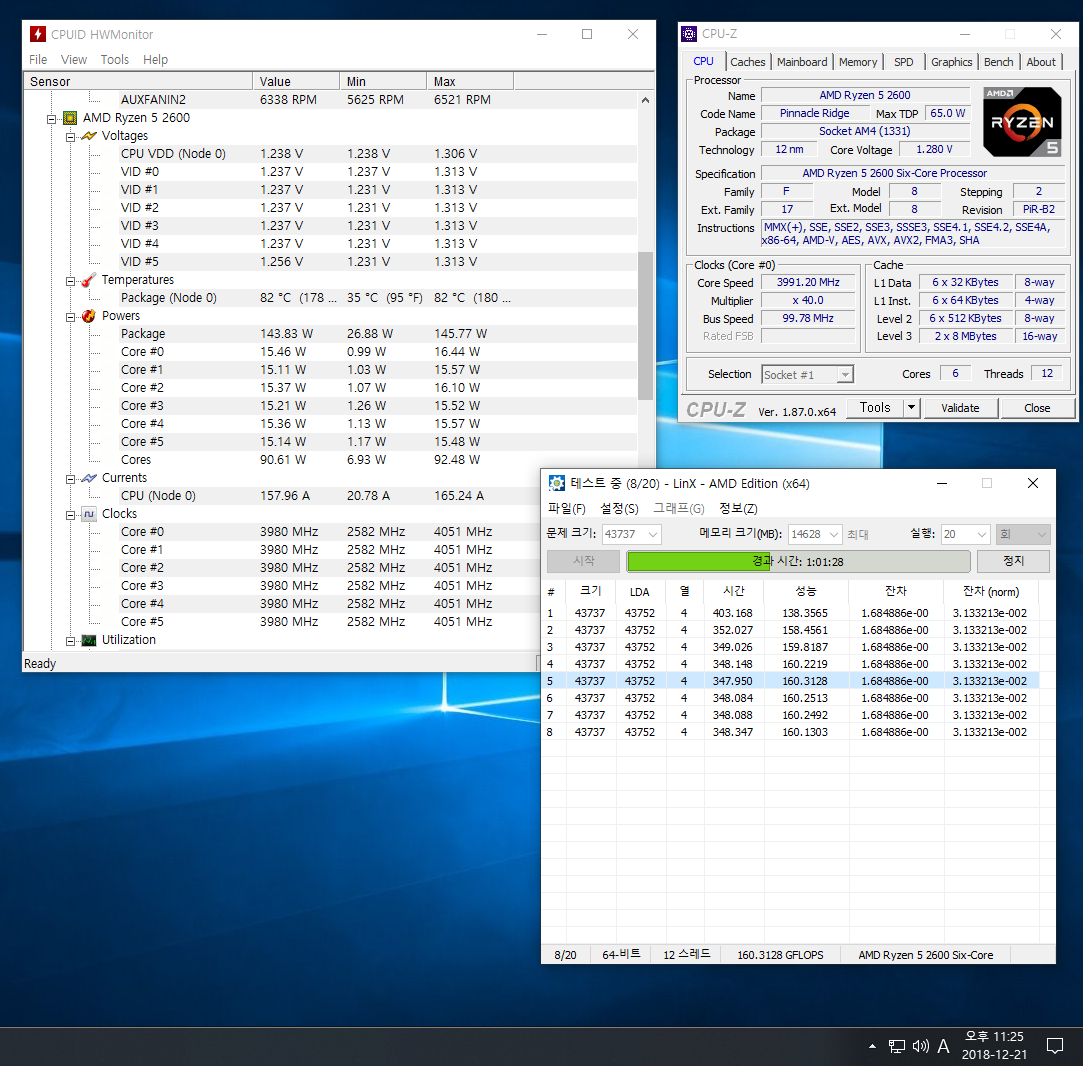The image size is (1083, 1066).
Task: Open the HWMonitor Tools menu
Action: click(x=115, y=59)
